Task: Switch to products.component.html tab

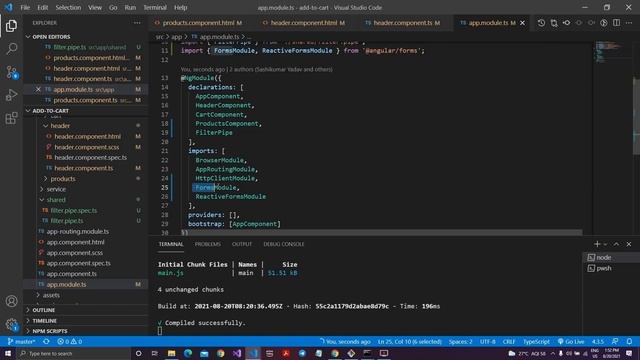Action: click(x=199, y=23)
